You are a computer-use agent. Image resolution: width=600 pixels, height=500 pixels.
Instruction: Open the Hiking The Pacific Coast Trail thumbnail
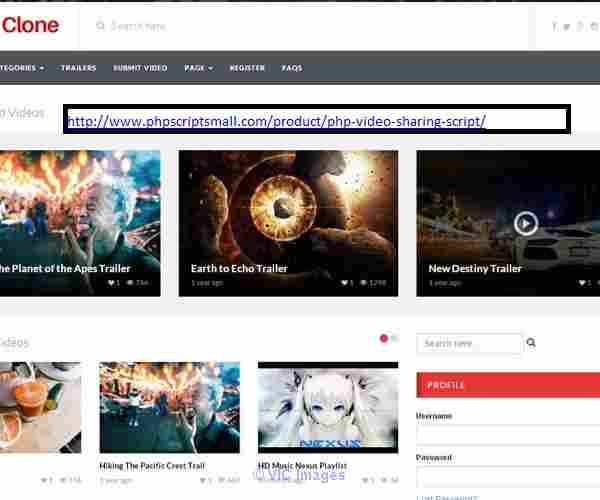pos(170,407)
